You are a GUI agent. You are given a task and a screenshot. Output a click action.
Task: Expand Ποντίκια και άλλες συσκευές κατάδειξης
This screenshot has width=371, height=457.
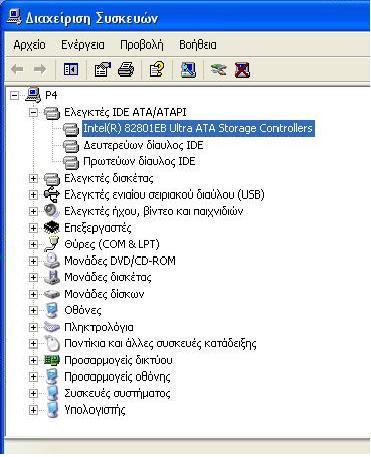coord(33,344)
